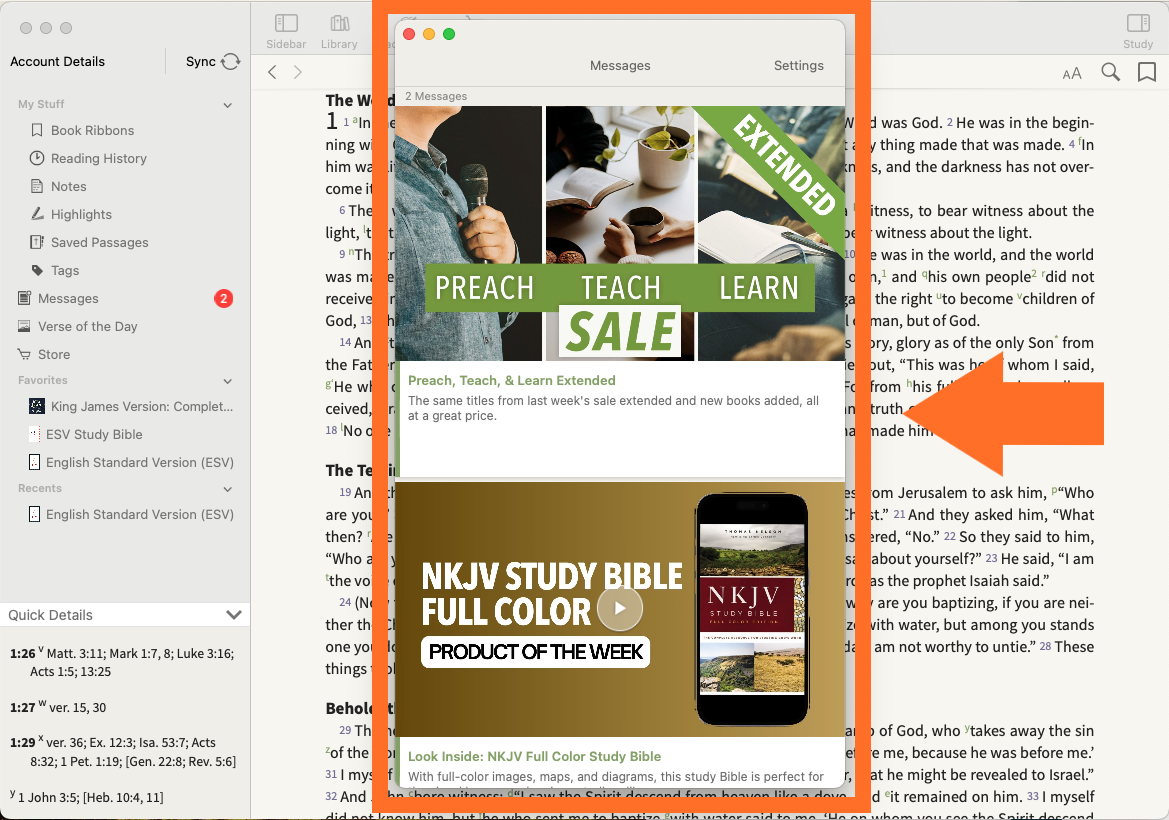Select Notes in the sidebar
The width and height of the screenshot is (1169, 820).
(69, 186)
